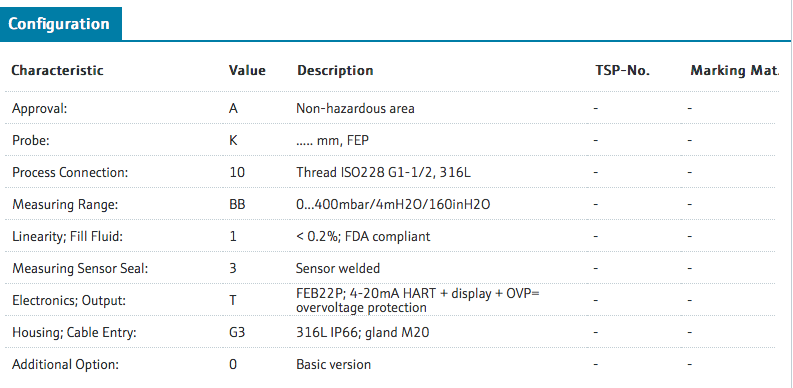This screenshot has height=388, width=793.
Task: Select the 316L IP66 gland M20 text
Action: tap(363, 333)
